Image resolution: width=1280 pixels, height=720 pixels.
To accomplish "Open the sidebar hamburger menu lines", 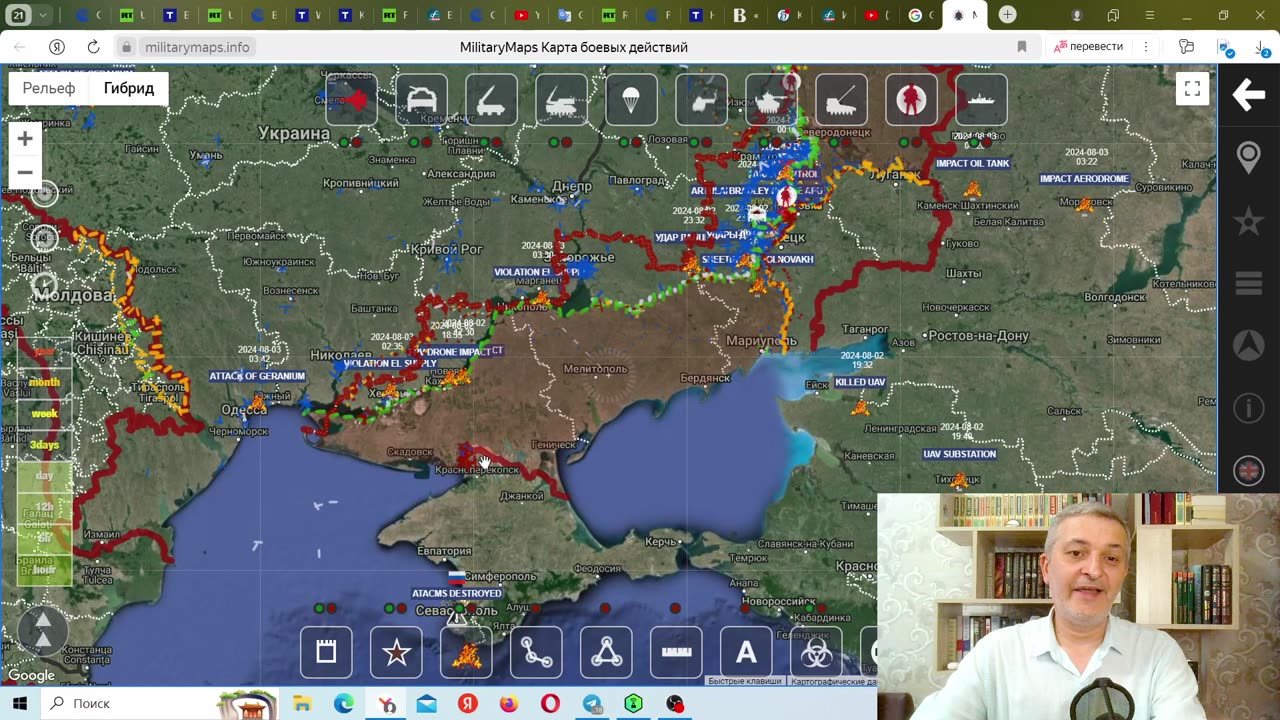I will click(x=1249, y=284).
